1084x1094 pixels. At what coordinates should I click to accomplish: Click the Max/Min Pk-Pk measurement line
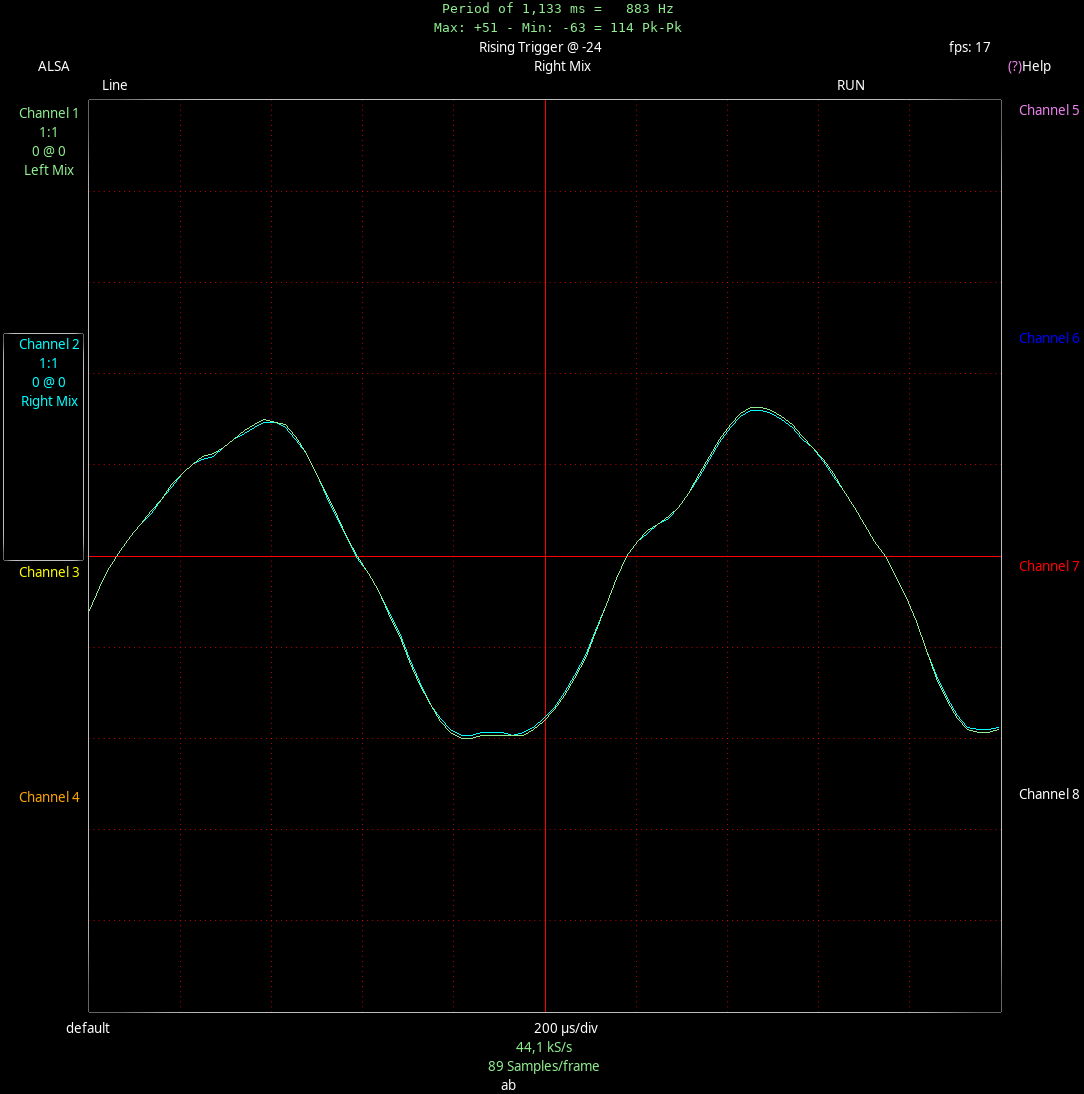(557, 27)
